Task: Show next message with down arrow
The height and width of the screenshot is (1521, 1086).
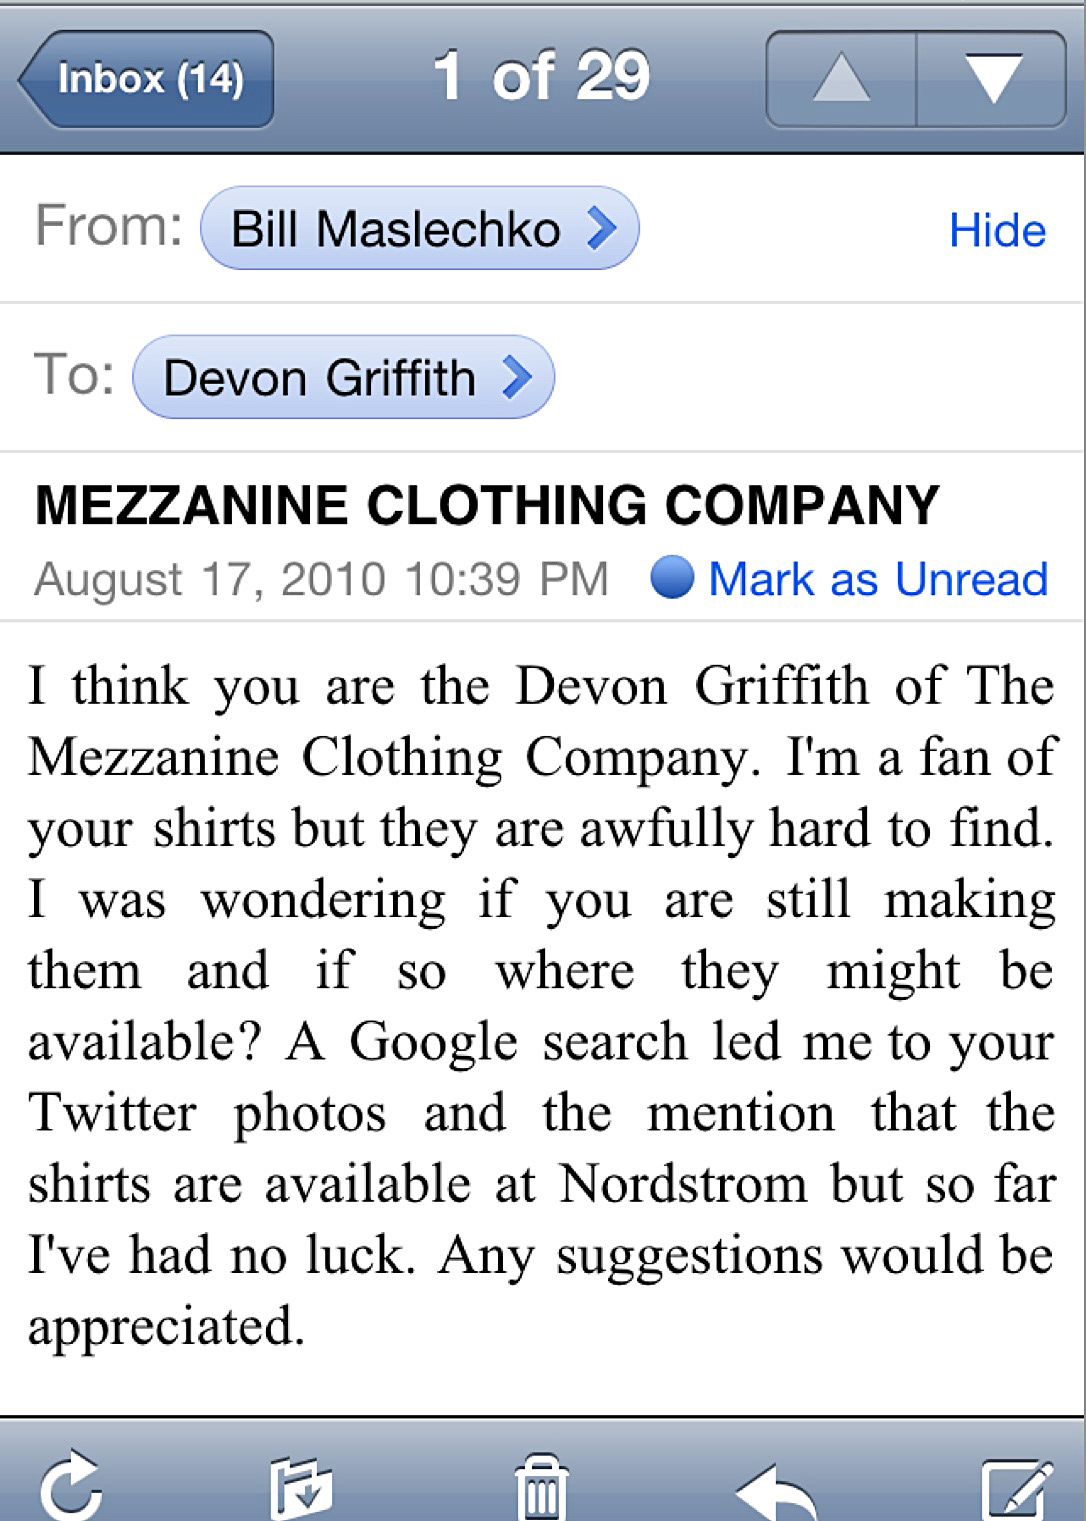Action: 992,79
